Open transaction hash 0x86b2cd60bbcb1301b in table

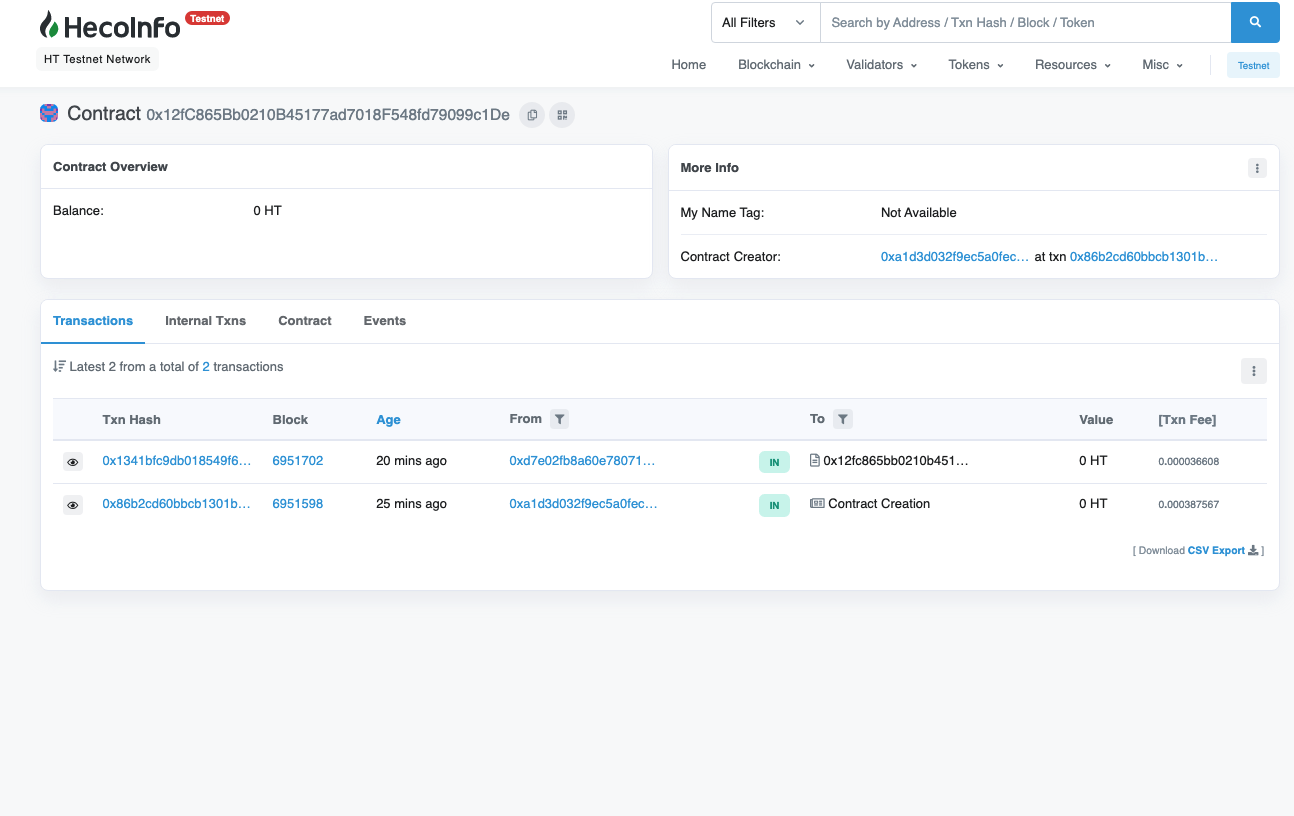click(177, 504)
